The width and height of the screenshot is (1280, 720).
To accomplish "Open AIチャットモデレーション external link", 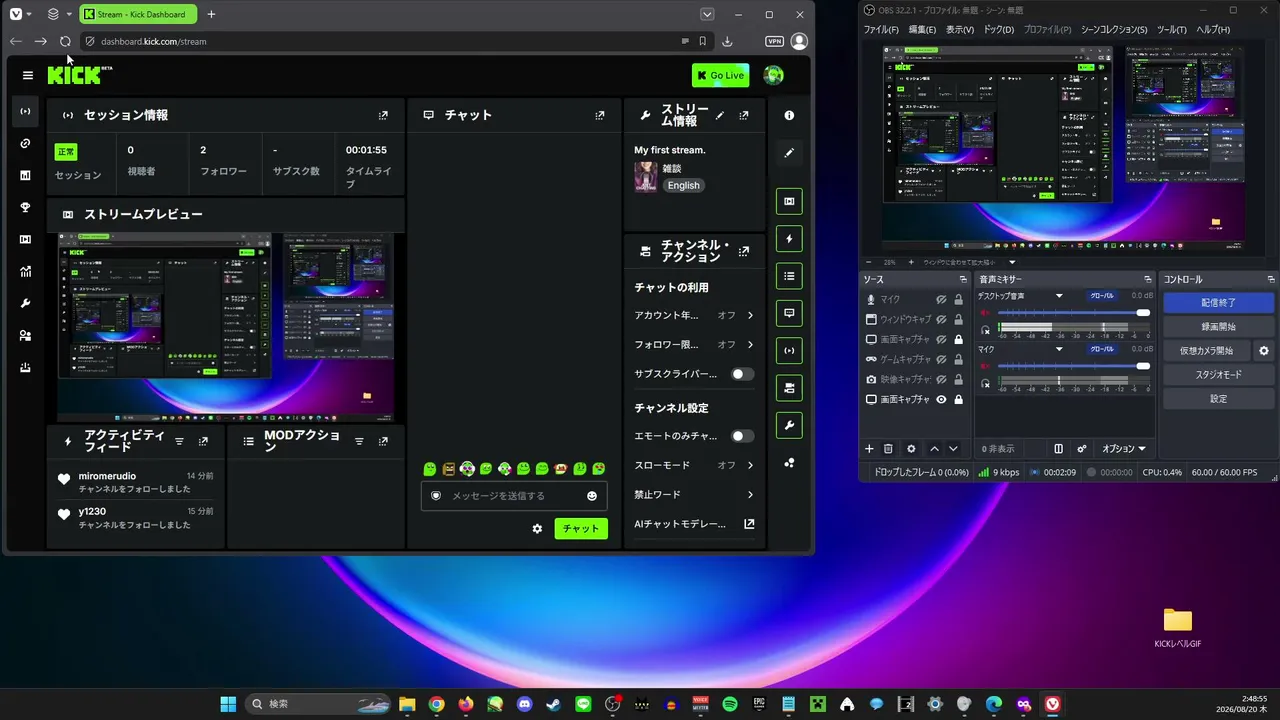I will coord(749,524).
